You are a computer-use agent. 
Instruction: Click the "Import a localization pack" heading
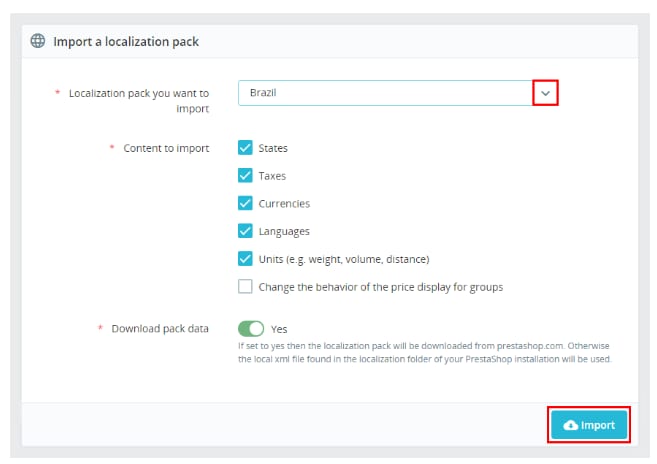(125, 41)
